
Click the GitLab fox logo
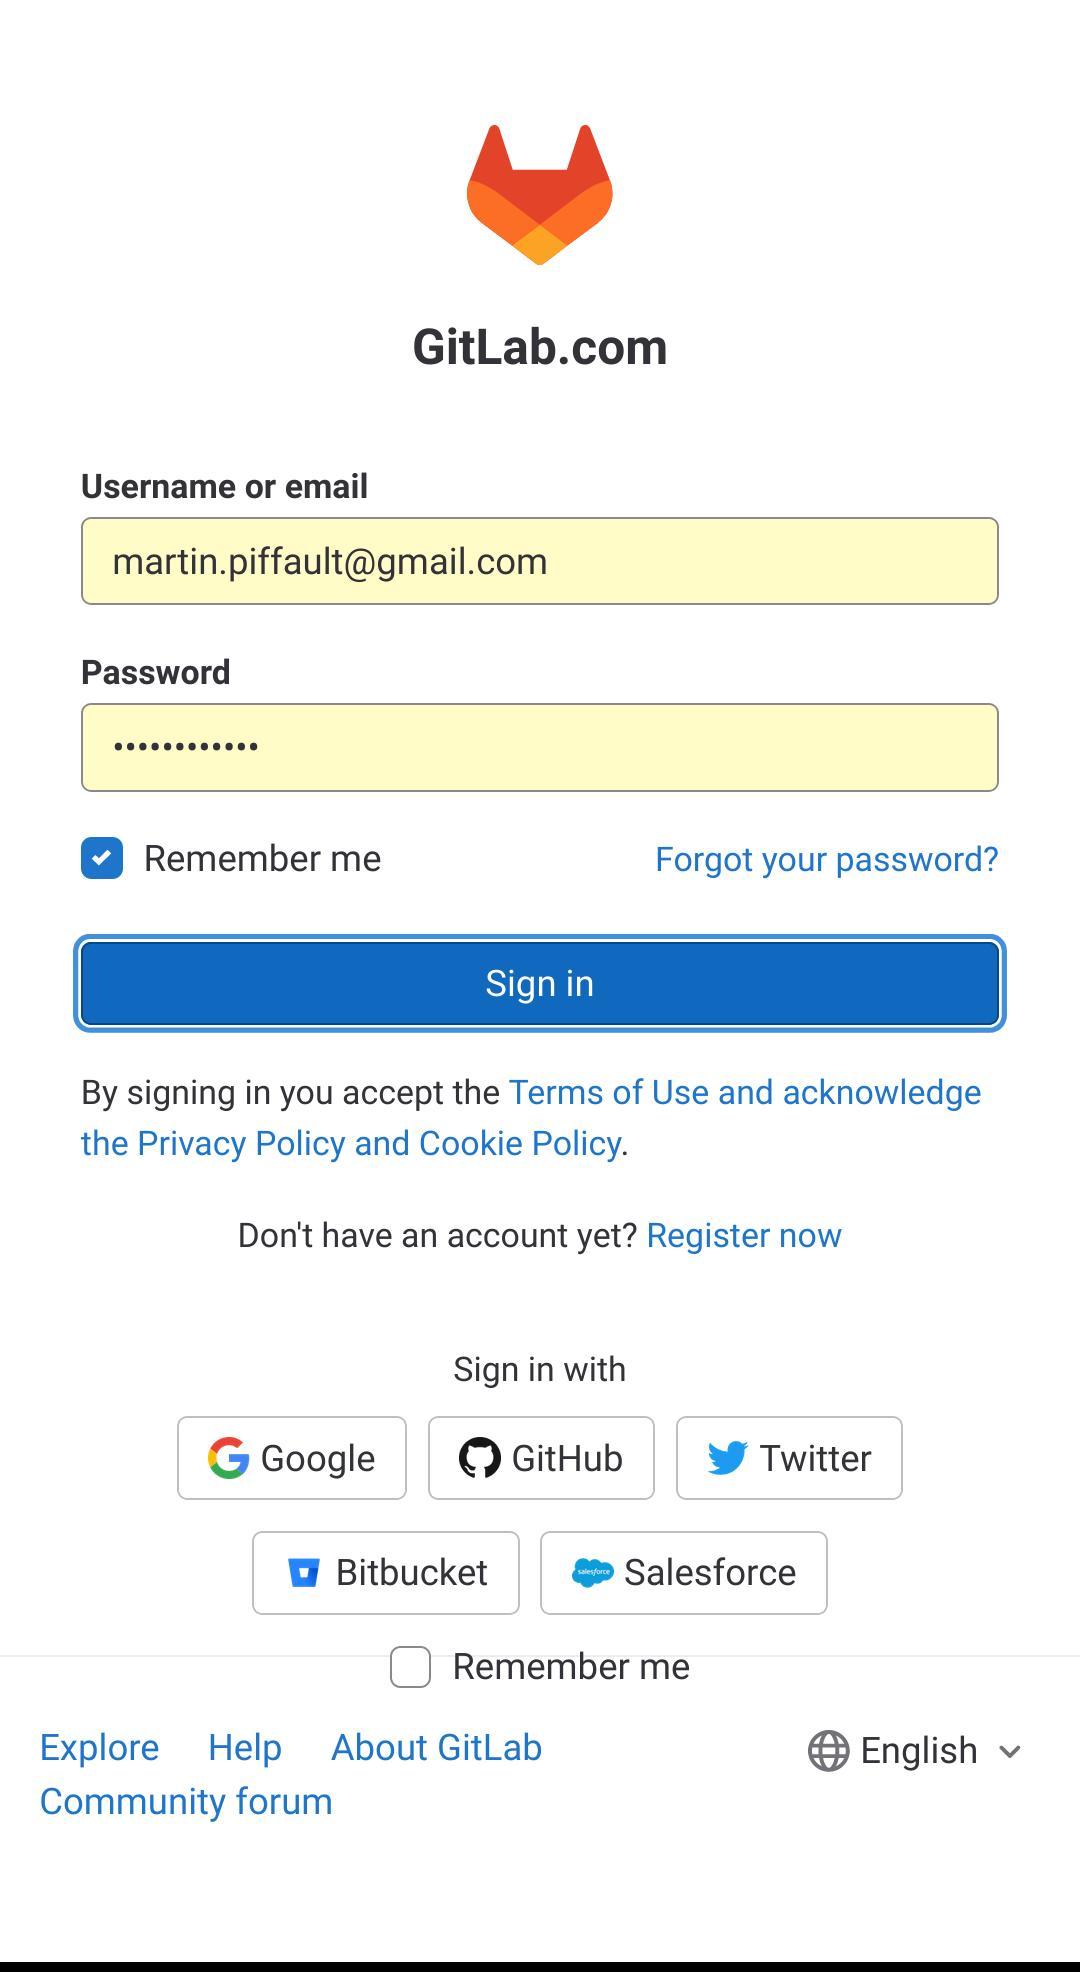click(x=539, y=195)
